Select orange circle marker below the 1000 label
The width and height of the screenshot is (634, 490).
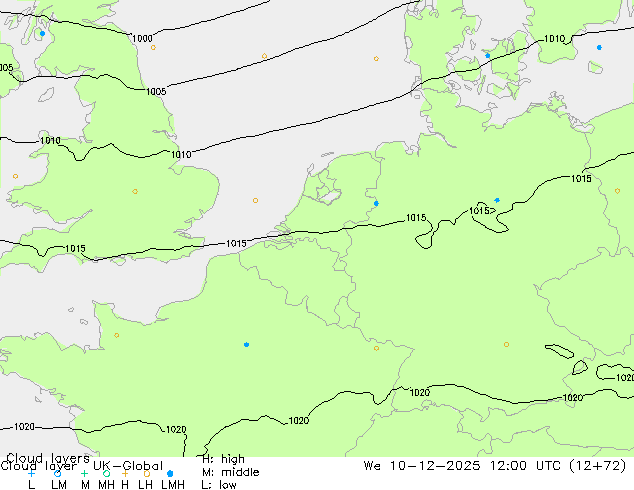tap(153, 47)
